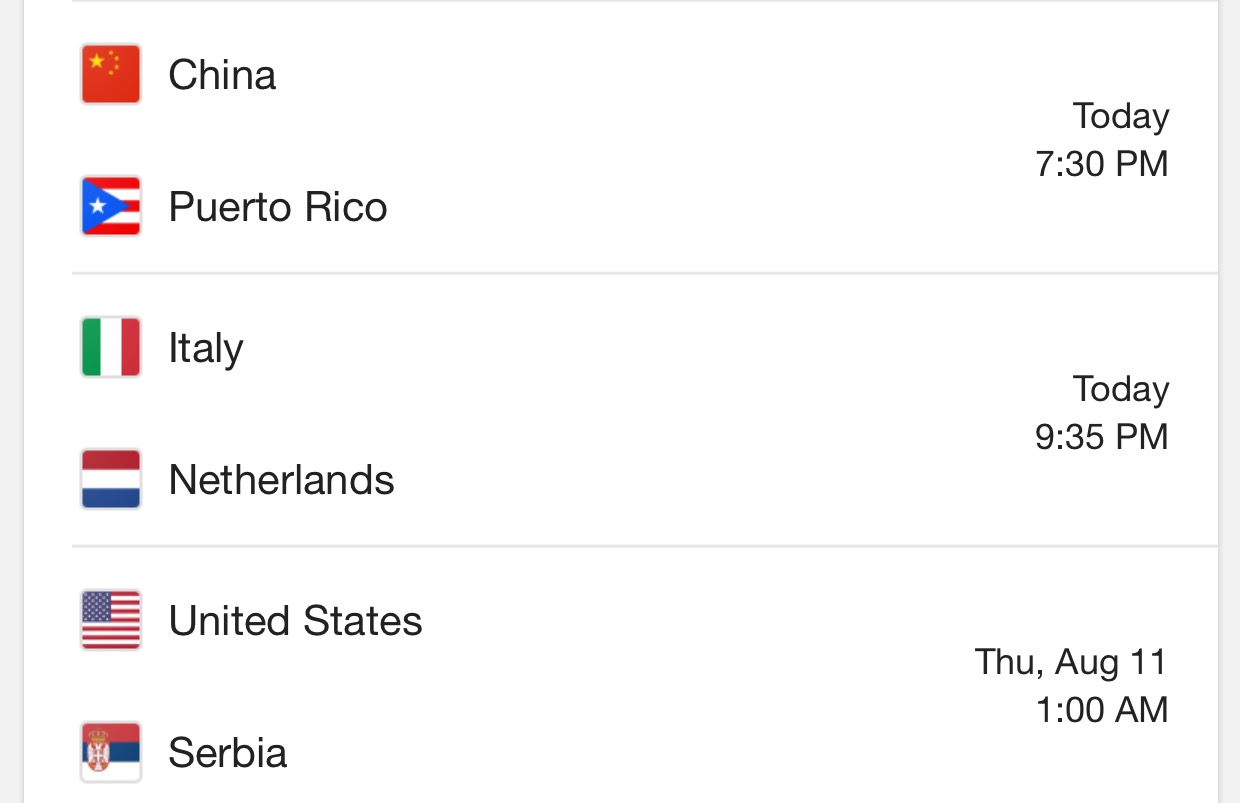Click the 1:00 AM match time
This screenshot has height=803, width=1240.
[1101, 710]
